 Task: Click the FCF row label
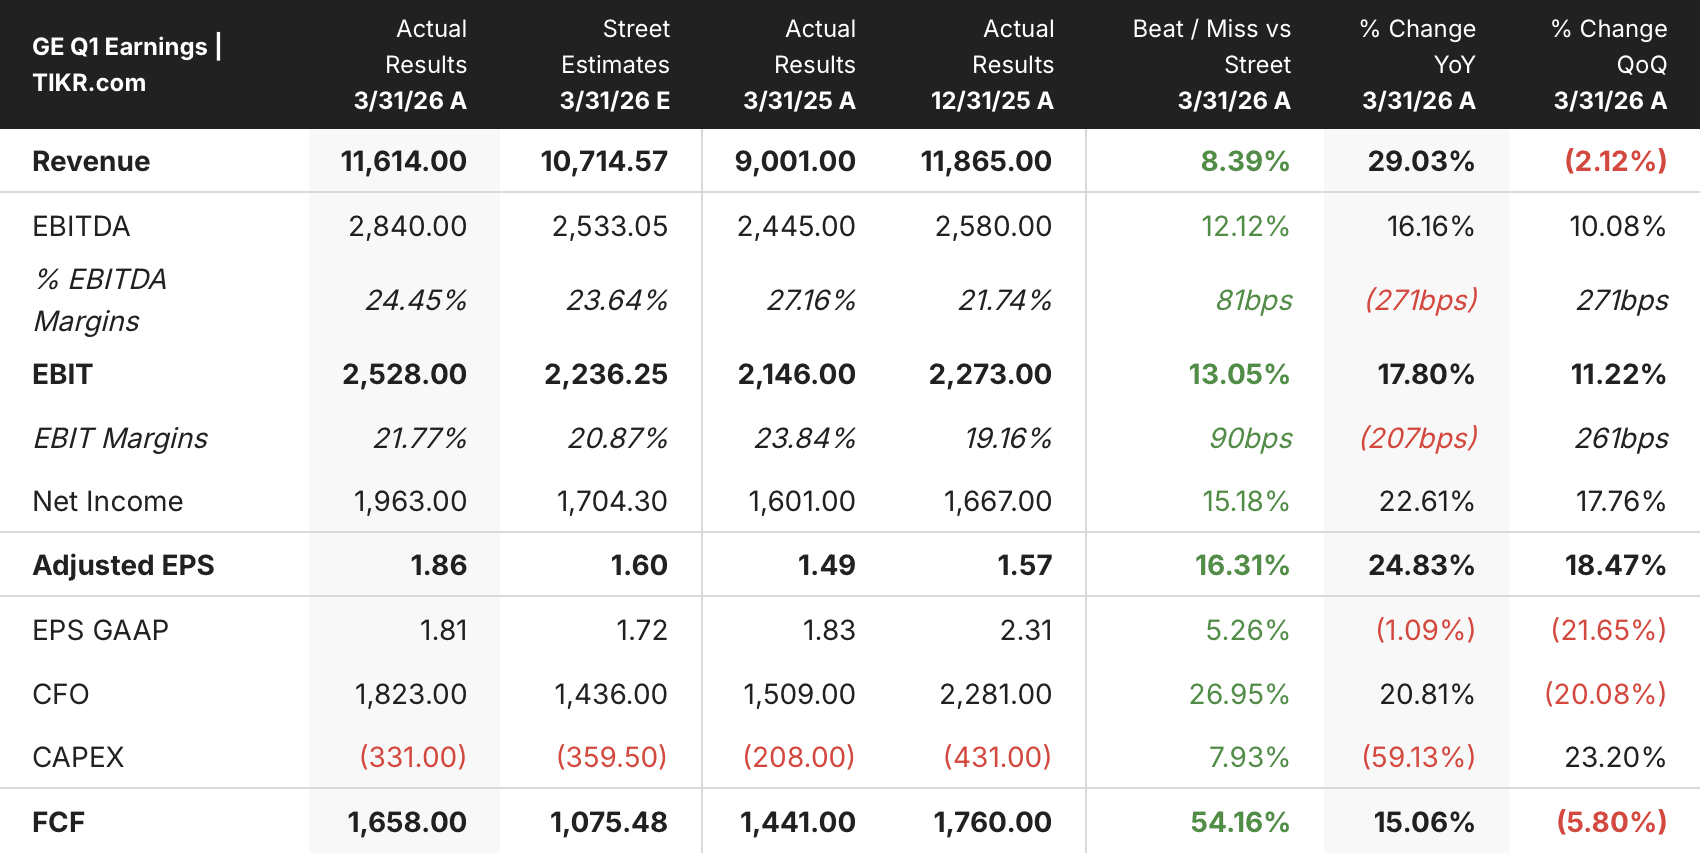58,822
